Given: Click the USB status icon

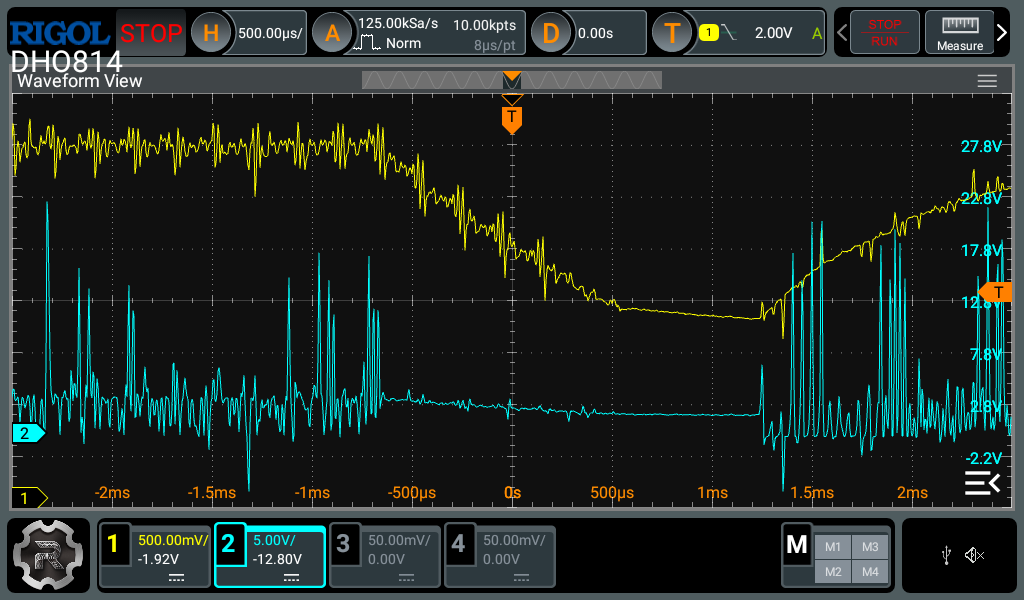Looking at the screenshot, I should [946, 555].
